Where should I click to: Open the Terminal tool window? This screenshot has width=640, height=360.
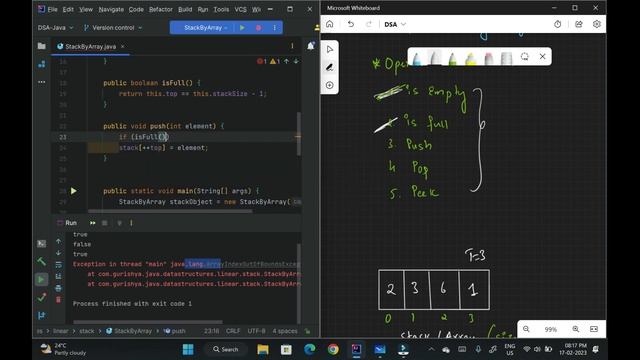click(x=42, y=244)
